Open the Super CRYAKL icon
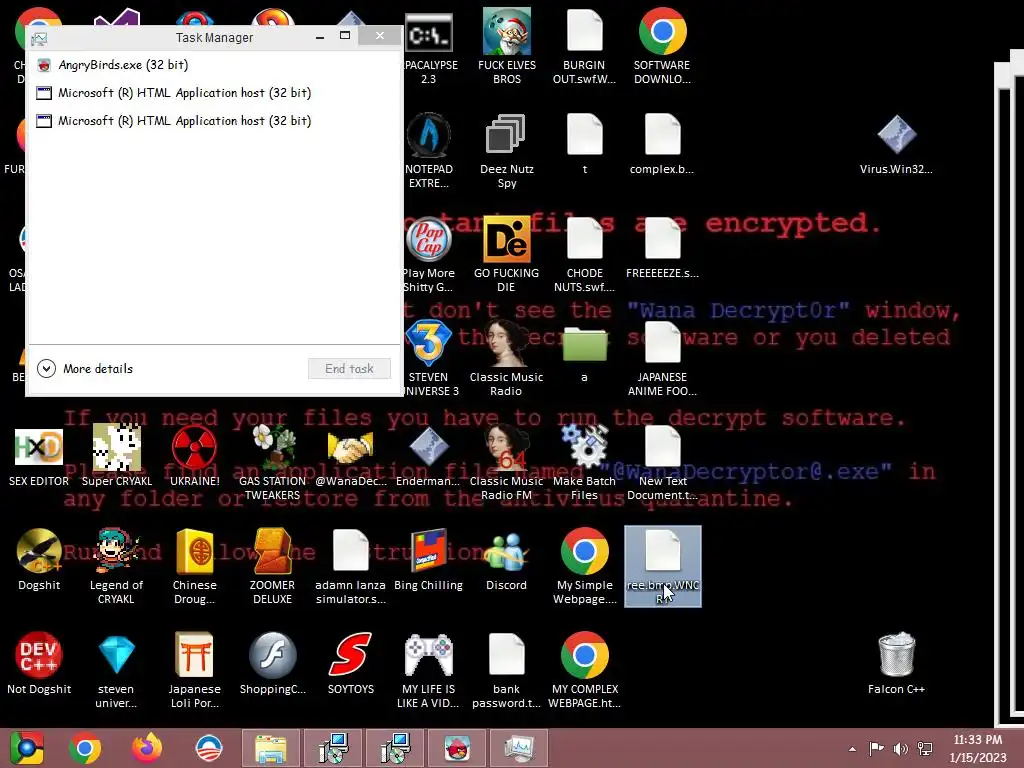The image size is (1024, 768). 116,457
